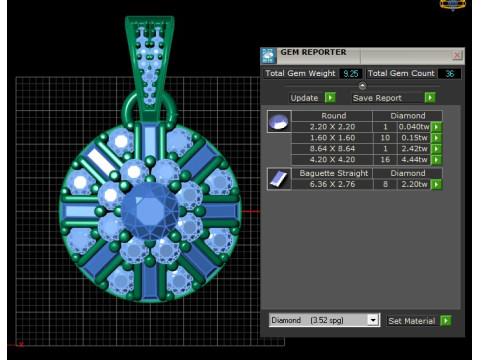
Task: Click the green arrow for 6.36 X 2.76 row
Action: (436, 184)
